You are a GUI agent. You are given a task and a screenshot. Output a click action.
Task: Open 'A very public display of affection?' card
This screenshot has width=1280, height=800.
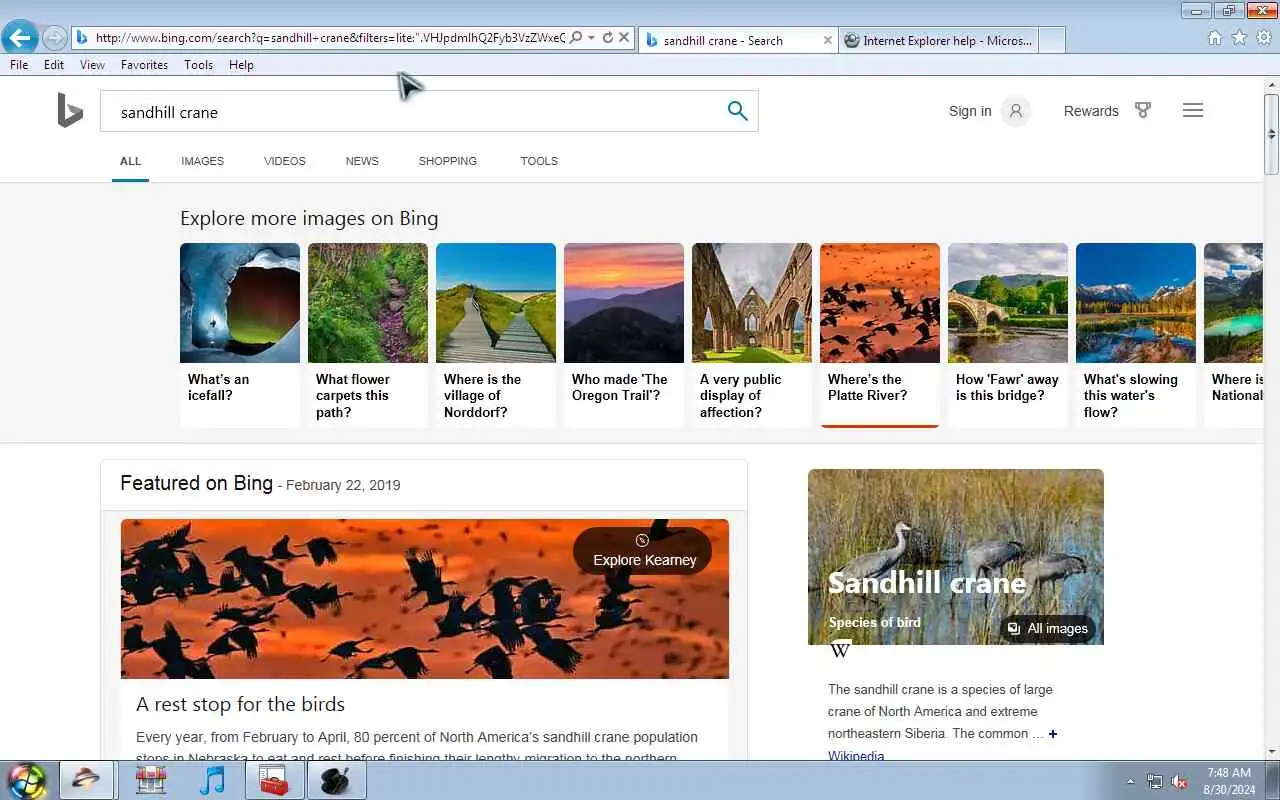[x=752, y=334]
